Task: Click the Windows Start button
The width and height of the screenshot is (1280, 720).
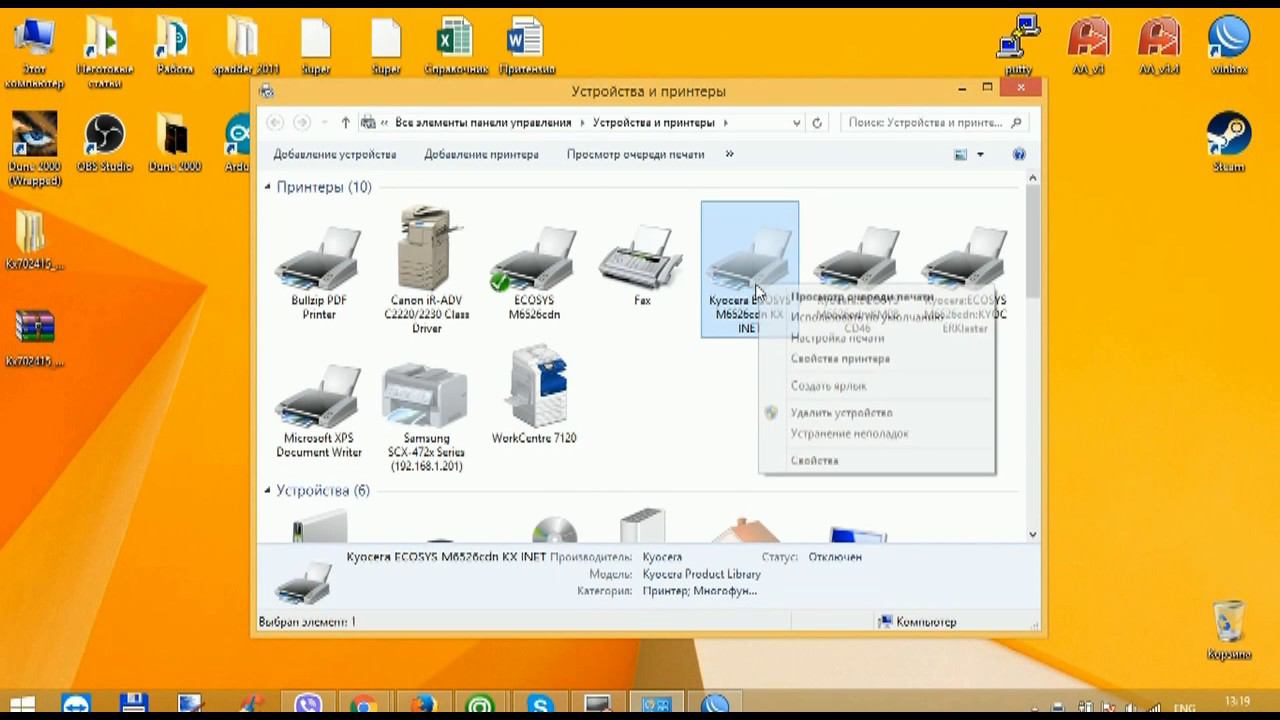Action: (x=22, y=706)
